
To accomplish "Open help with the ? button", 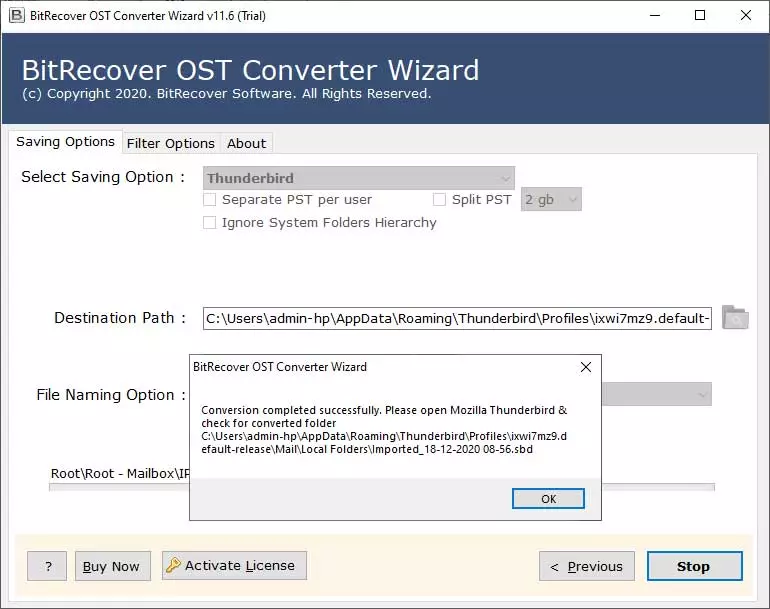I will pyautogui.click(x=47, y=566).
